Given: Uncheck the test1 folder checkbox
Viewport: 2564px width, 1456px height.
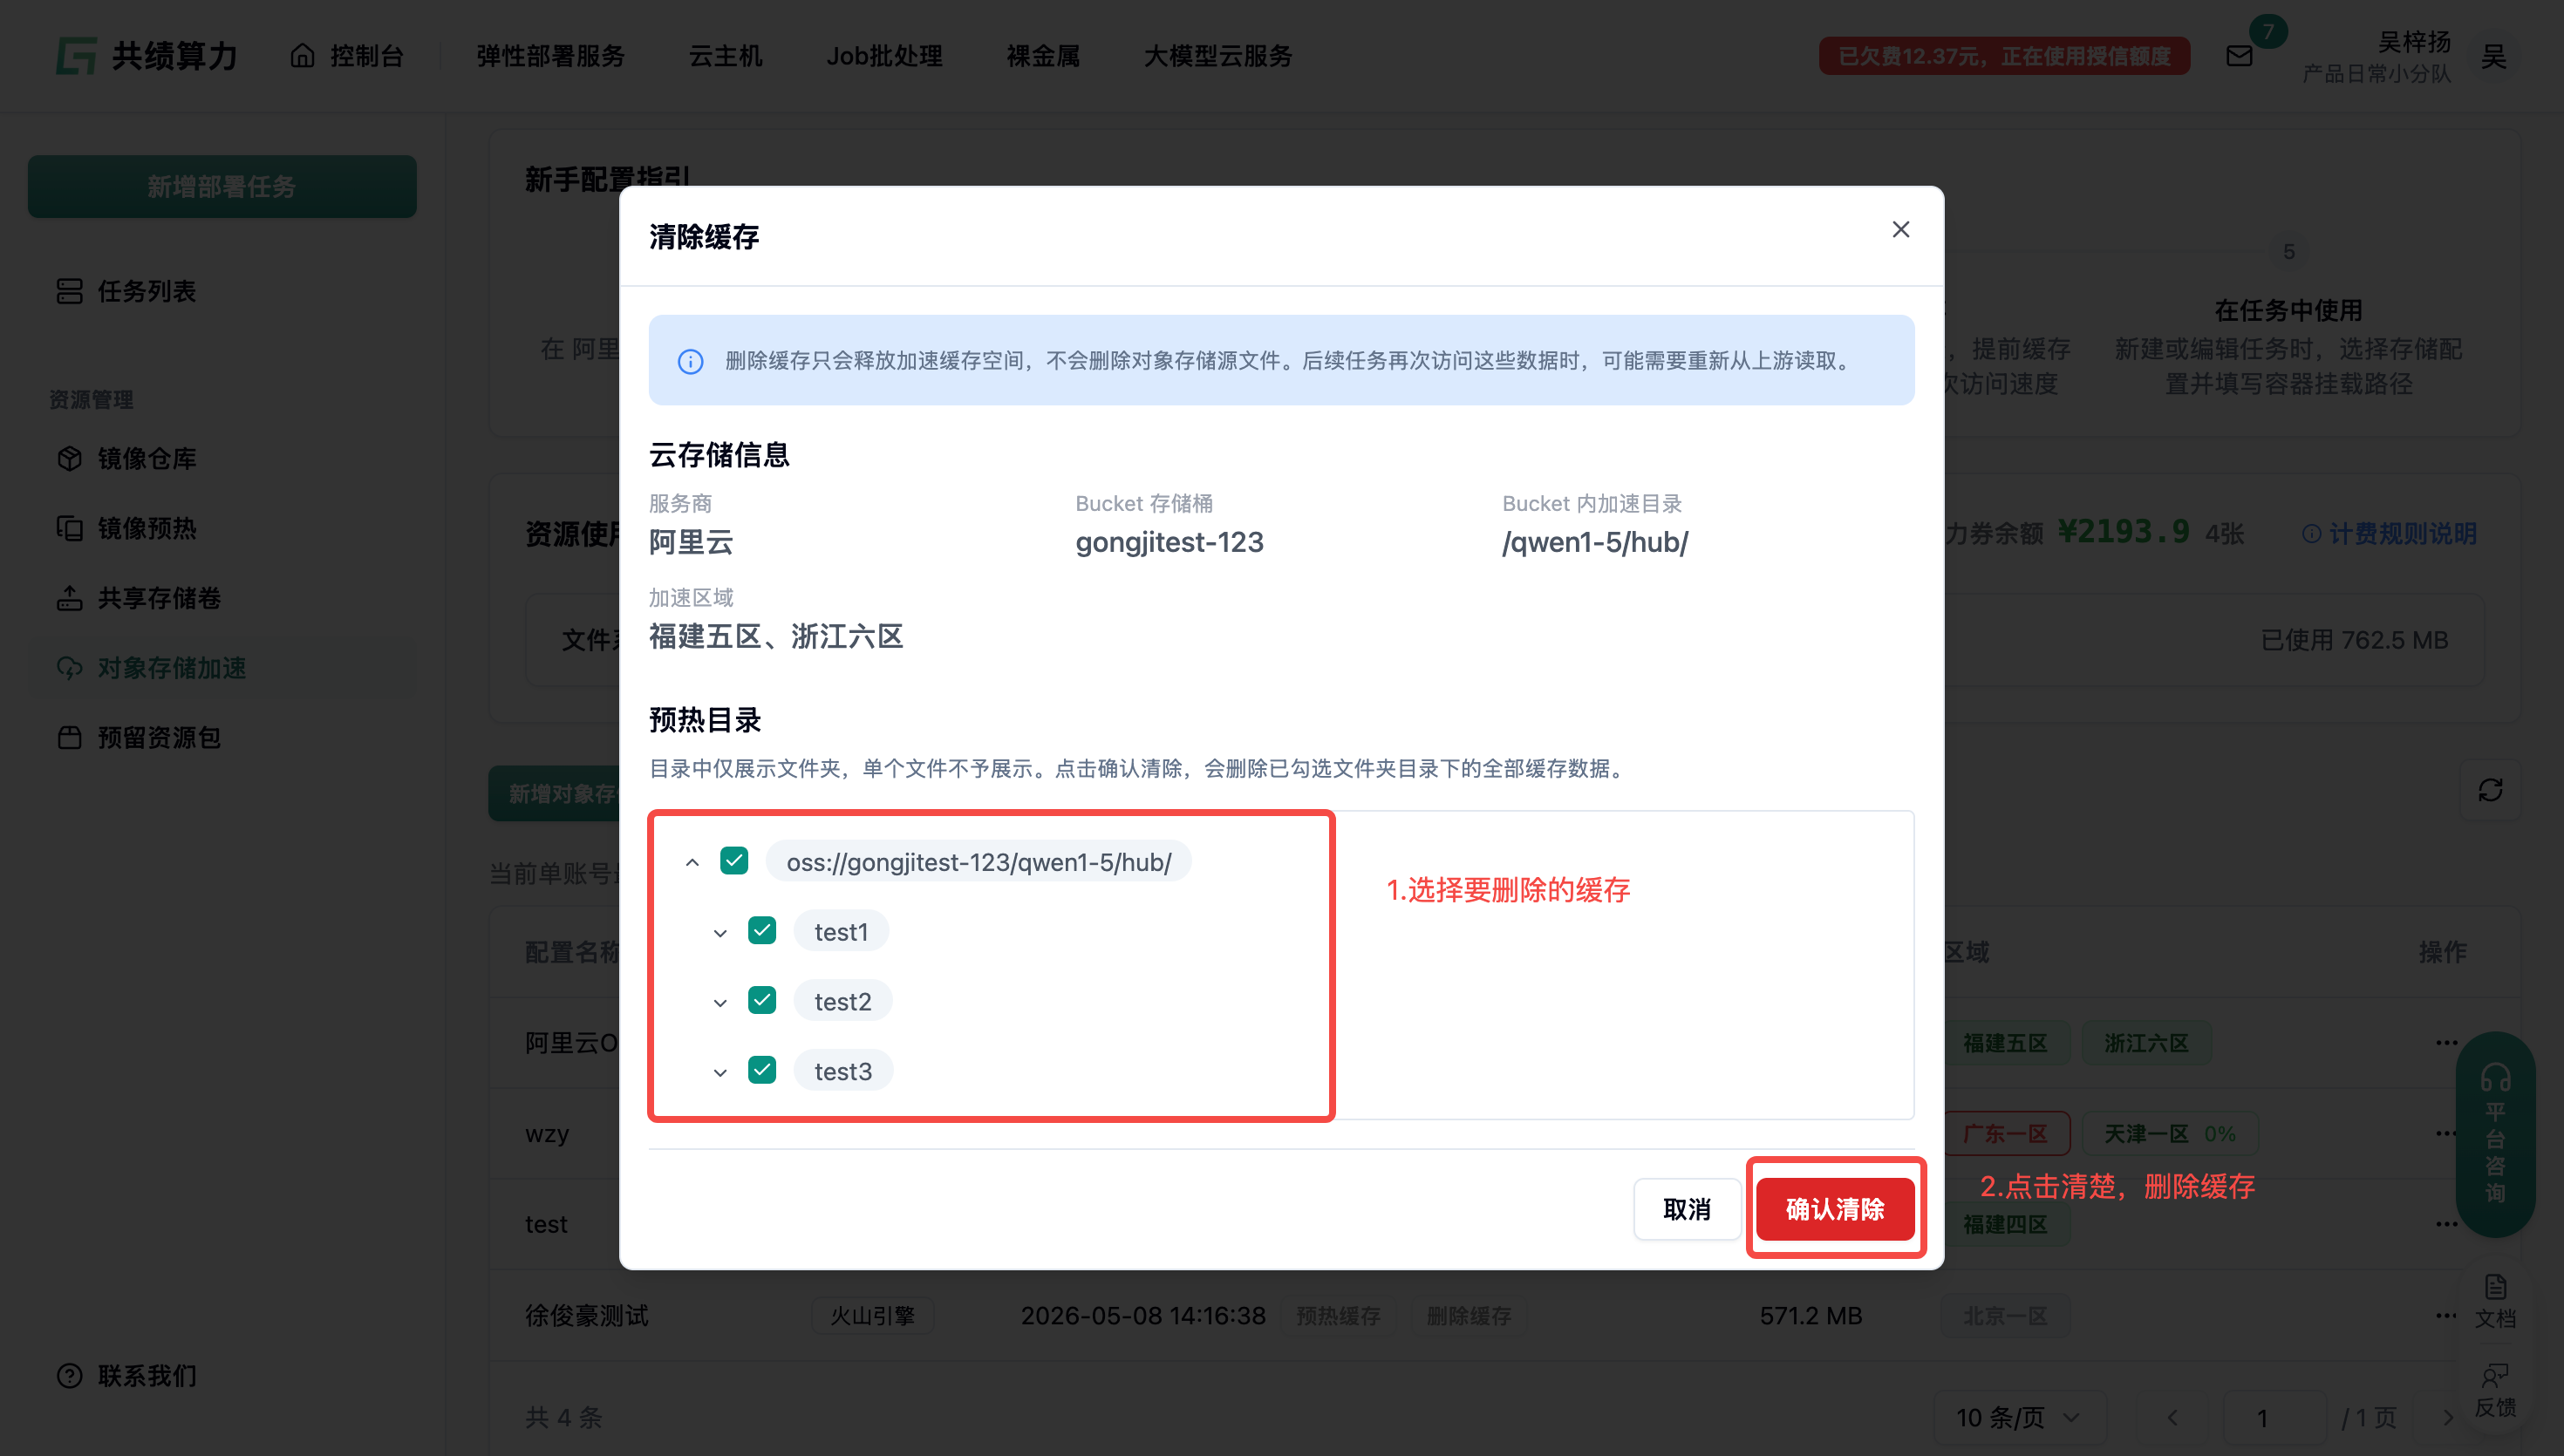Looking at the screenshot, I should point(762,931).
